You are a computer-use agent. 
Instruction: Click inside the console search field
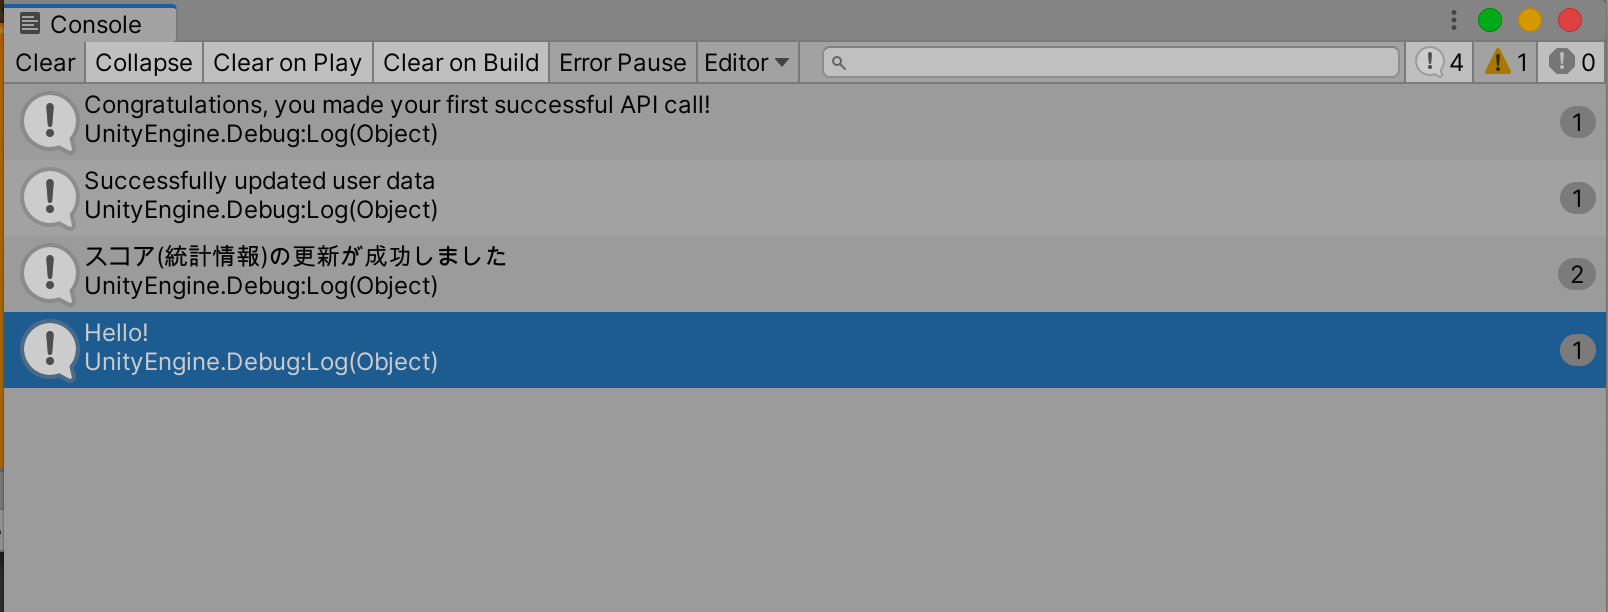pos(1100,62)
